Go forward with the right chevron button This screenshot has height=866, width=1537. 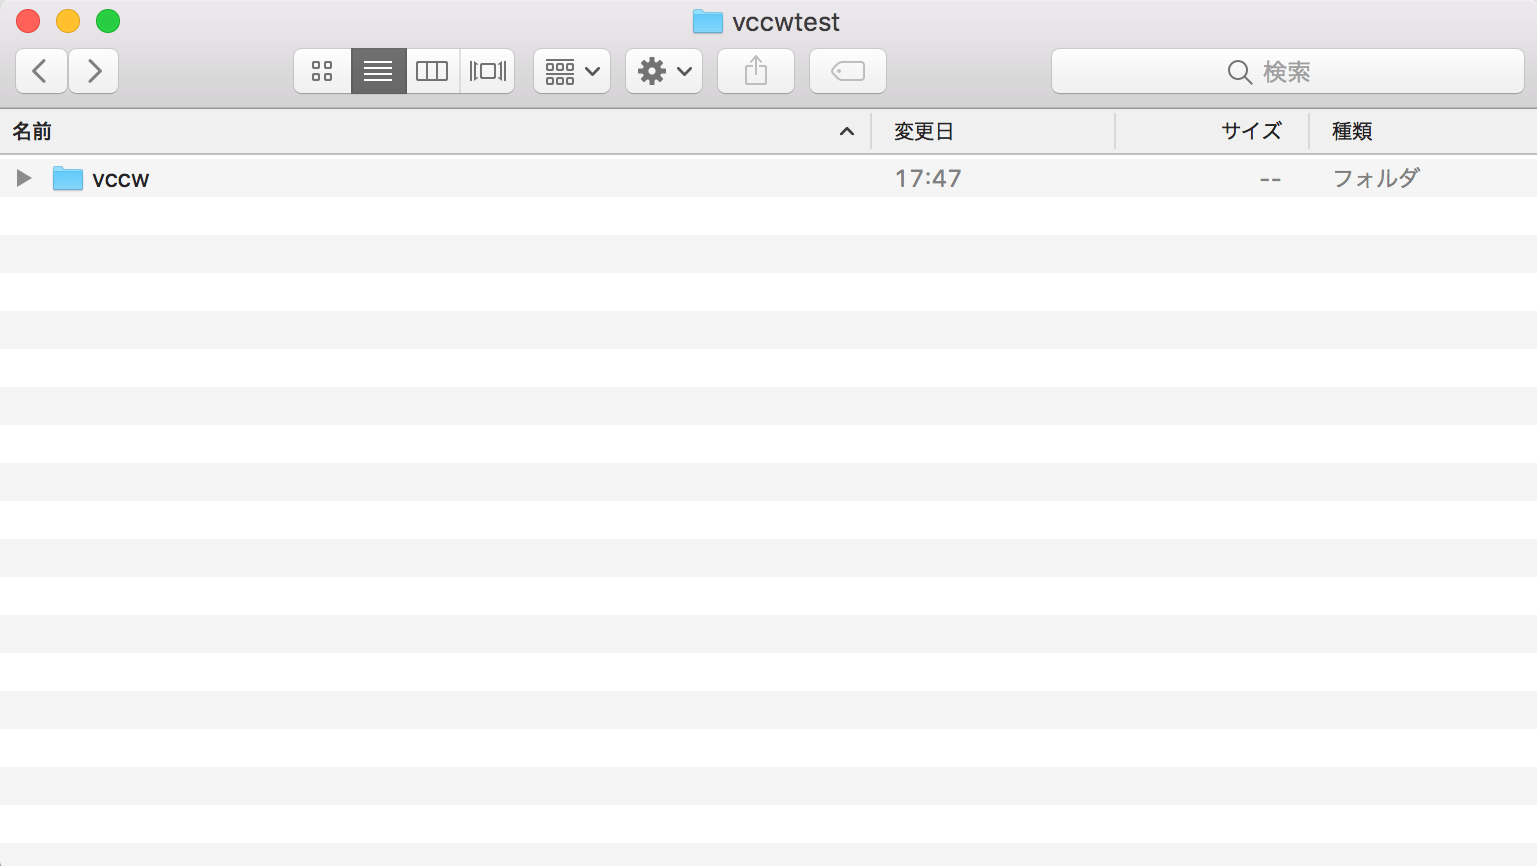[x=94, y=71]
